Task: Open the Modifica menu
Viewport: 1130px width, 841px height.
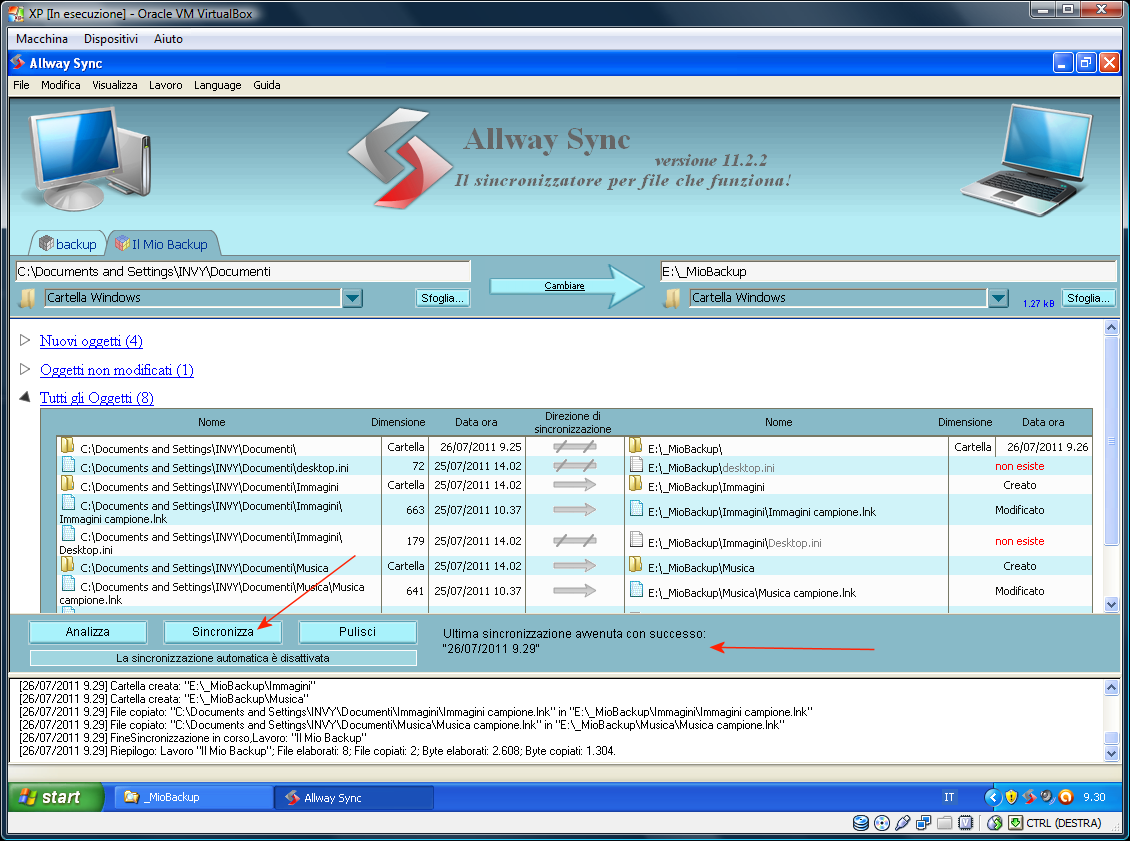Action: tap(61, 85)
